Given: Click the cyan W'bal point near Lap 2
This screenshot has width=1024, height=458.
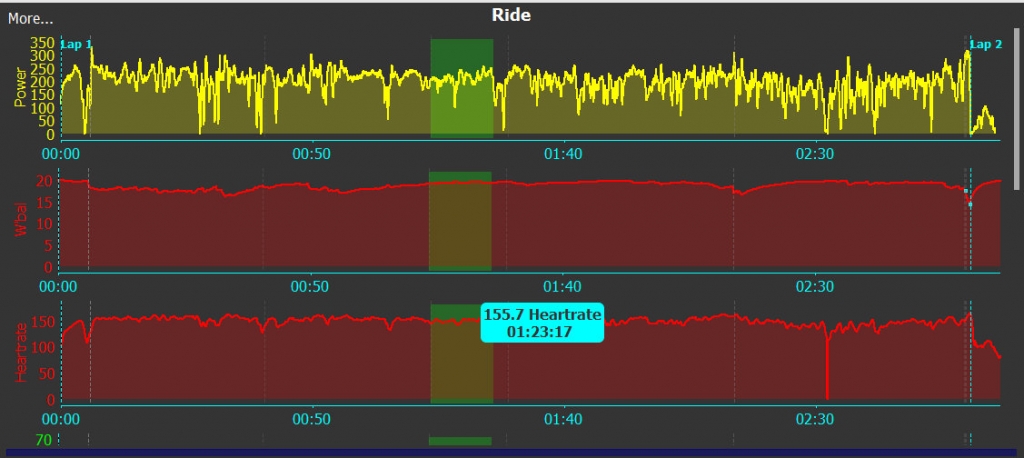Looking at the screenshot, I should pos(969,204).
